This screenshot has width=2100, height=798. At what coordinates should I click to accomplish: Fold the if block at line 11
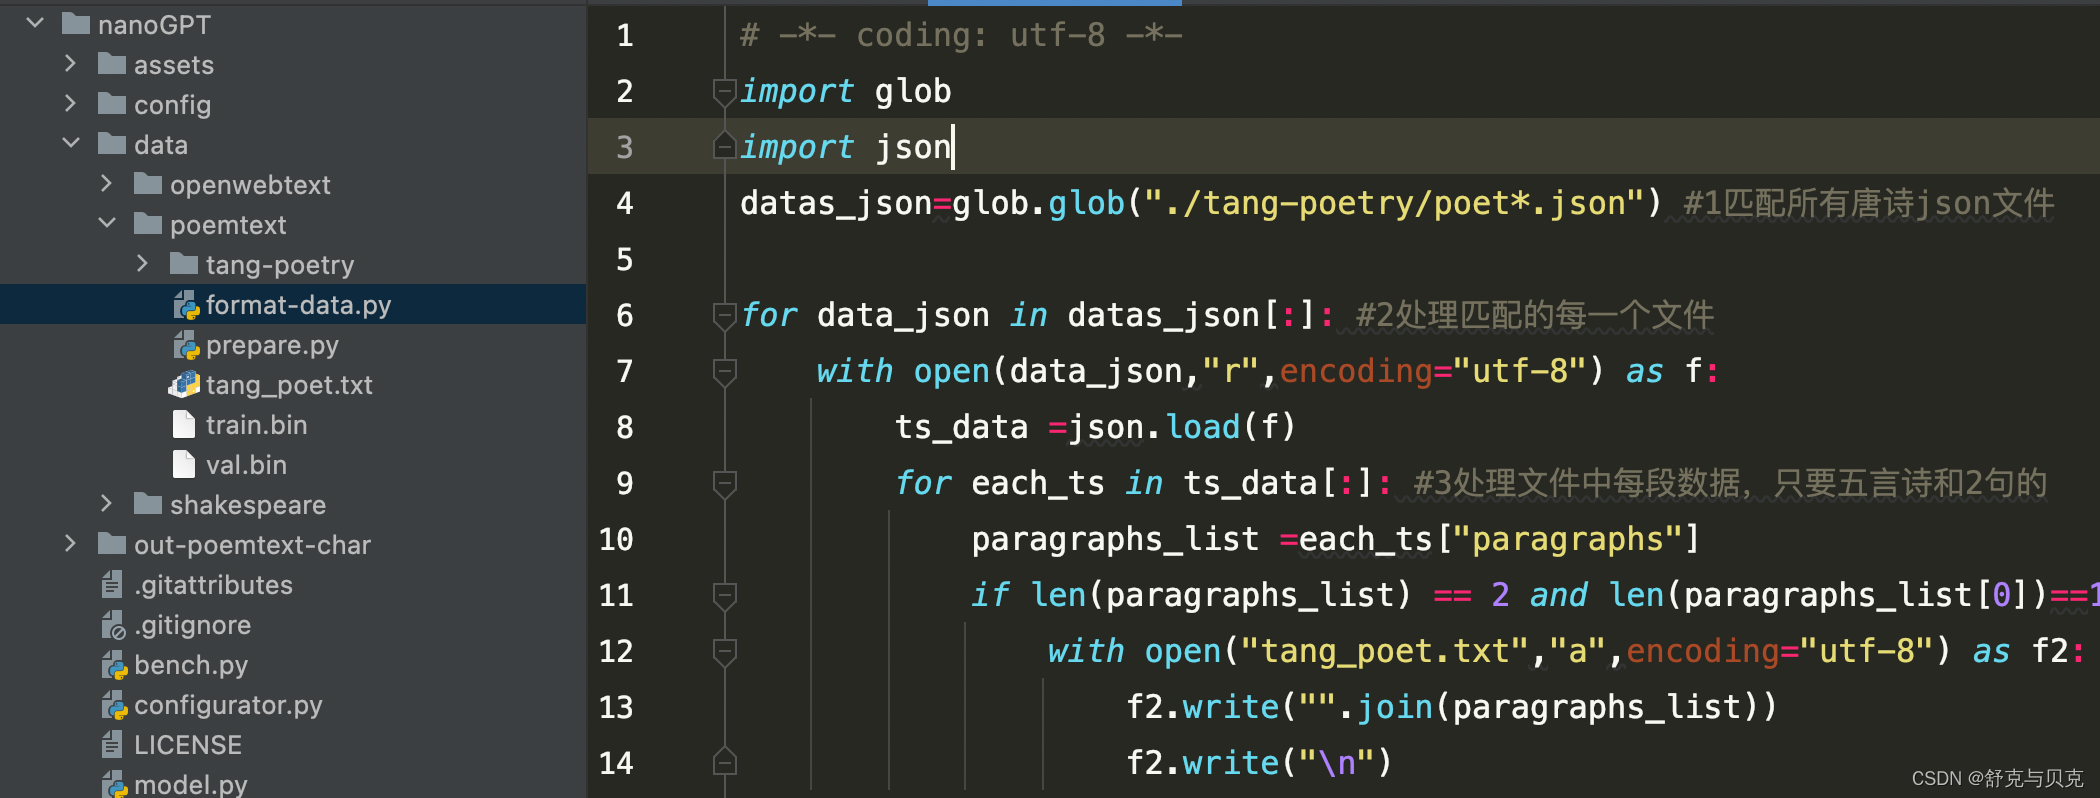point(725,596)
